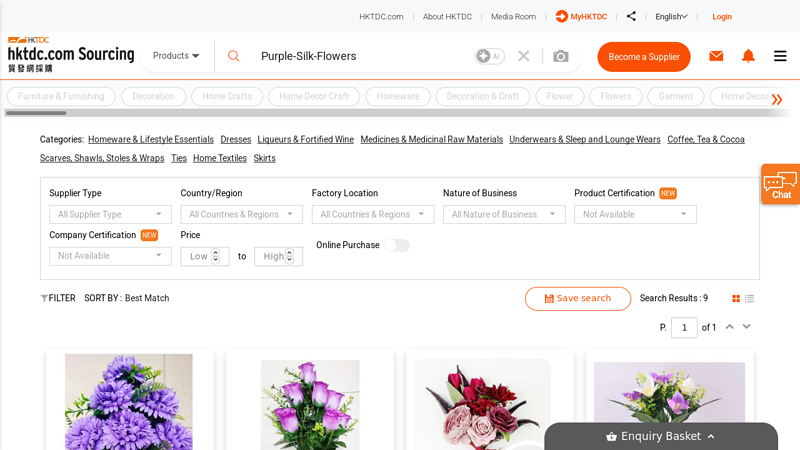Switch to list view layout icon
This screenshot has height=450, width=800.
click(749, 298)
